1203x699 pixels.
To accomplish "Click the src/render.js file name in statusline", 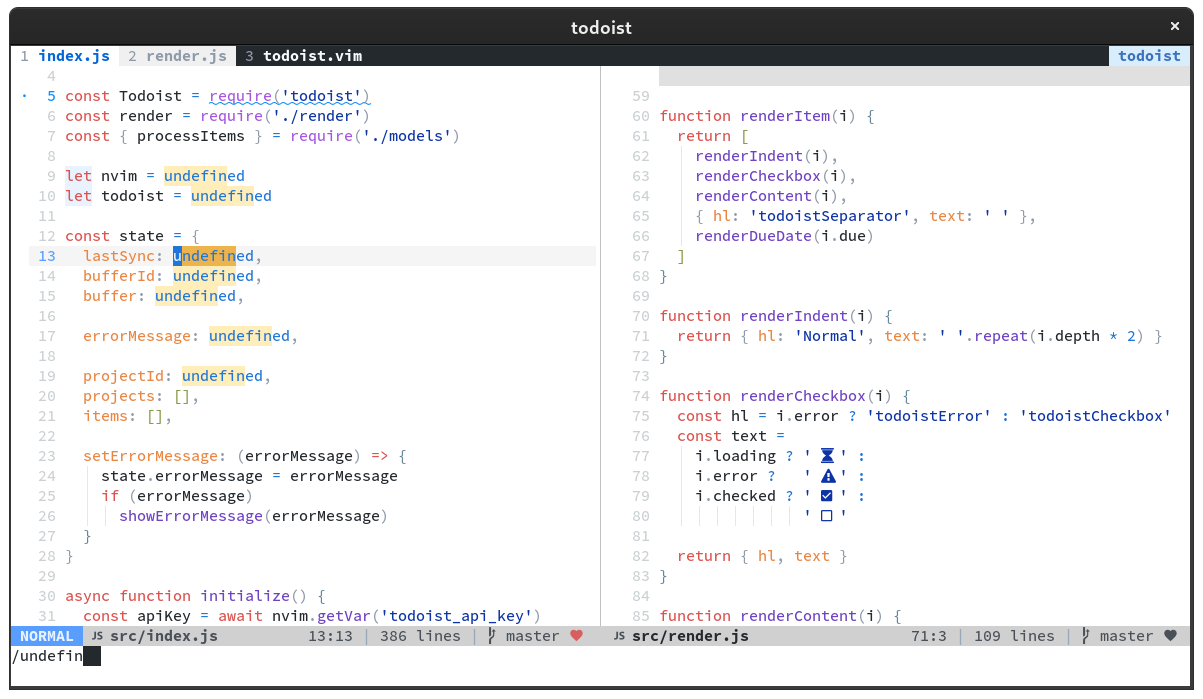I will [690, 636].
